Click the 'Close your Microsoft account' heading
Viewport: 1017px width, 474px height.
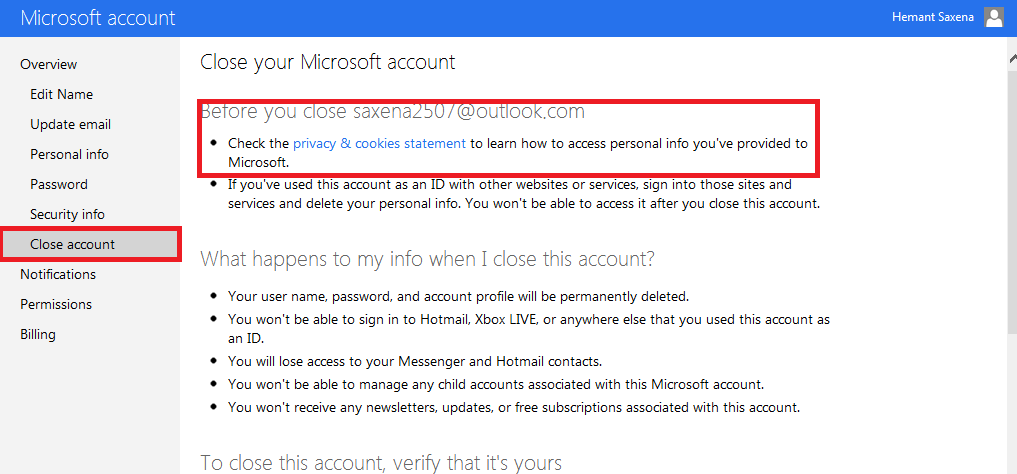tap(327, 62)
